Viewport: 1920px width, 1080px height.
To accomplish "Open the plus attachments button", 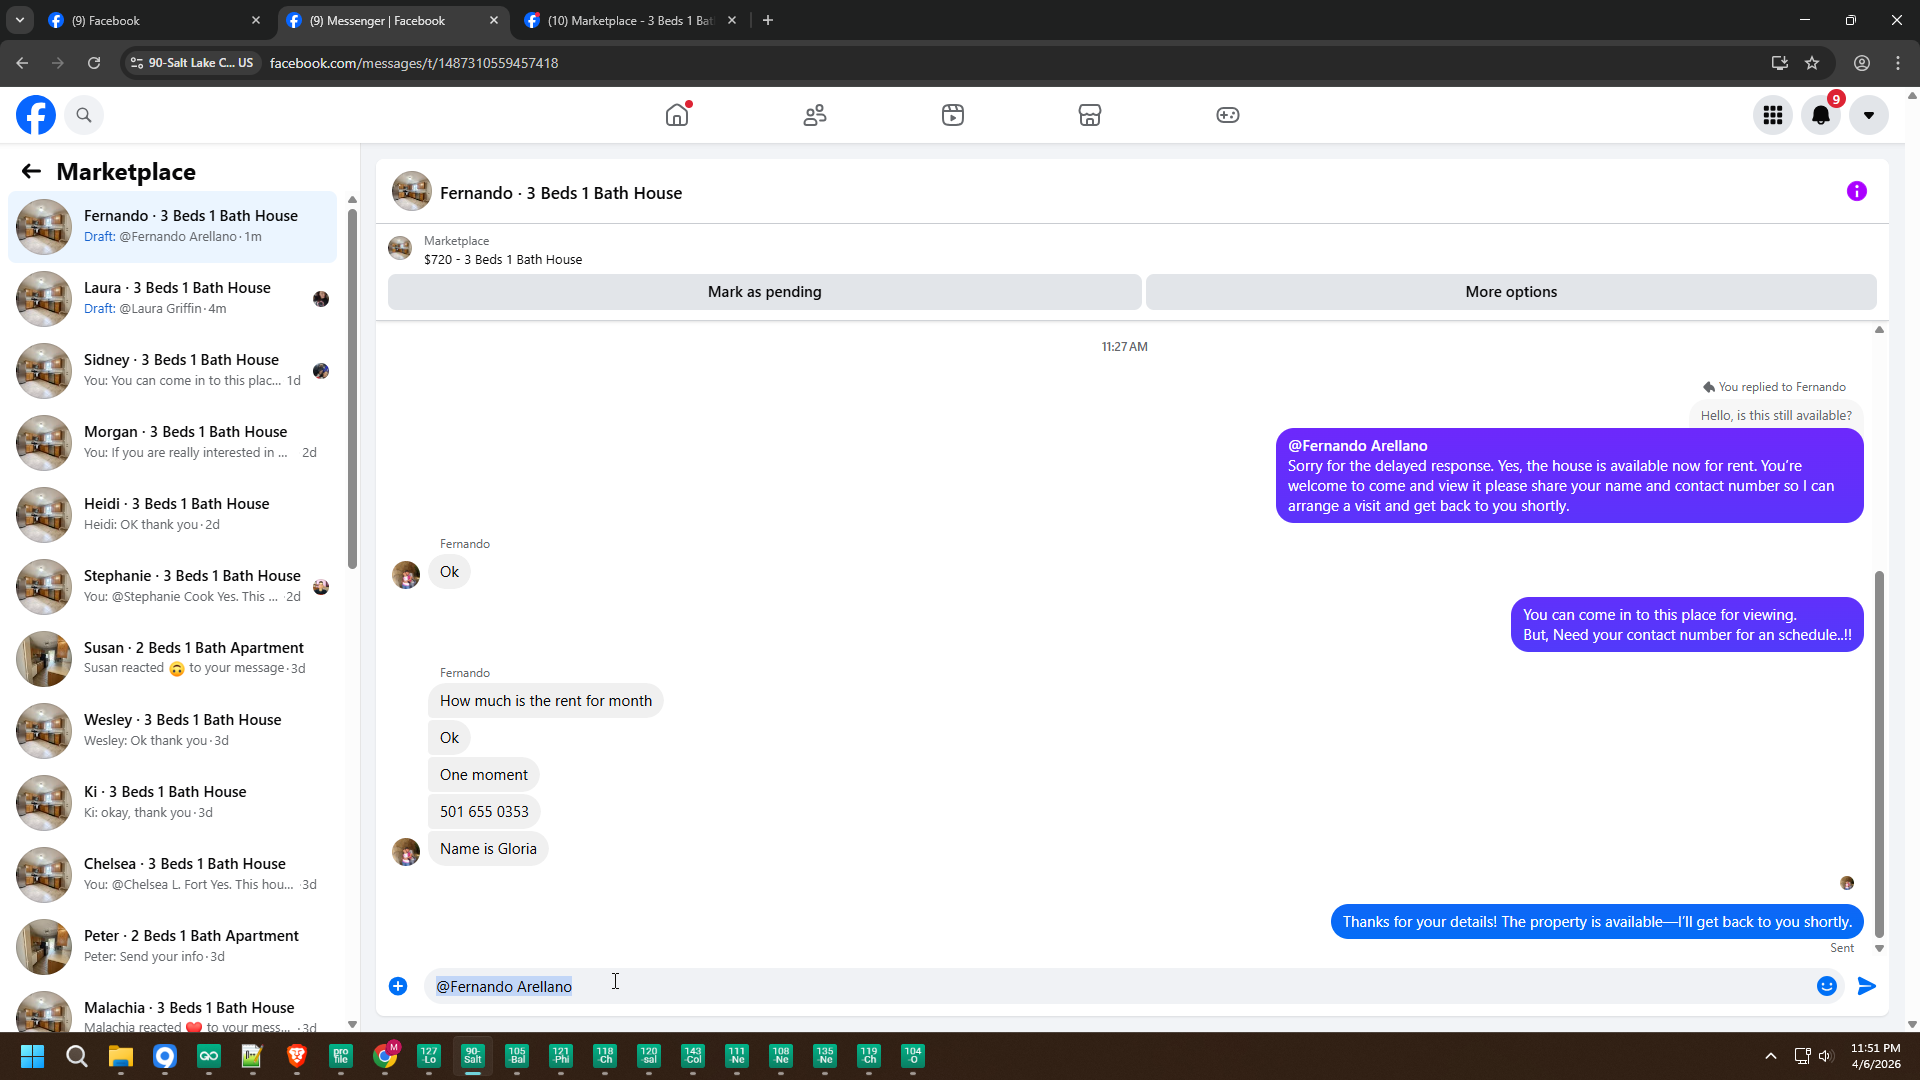I will tap(398, 986).
